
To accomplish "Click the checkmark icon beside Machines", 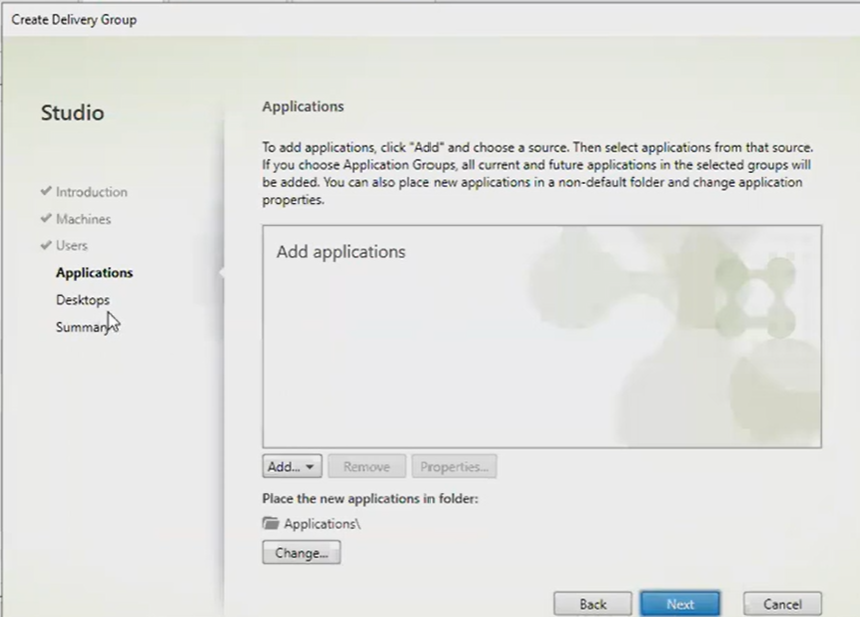I will pyautogui.click(x=46, y=219).
